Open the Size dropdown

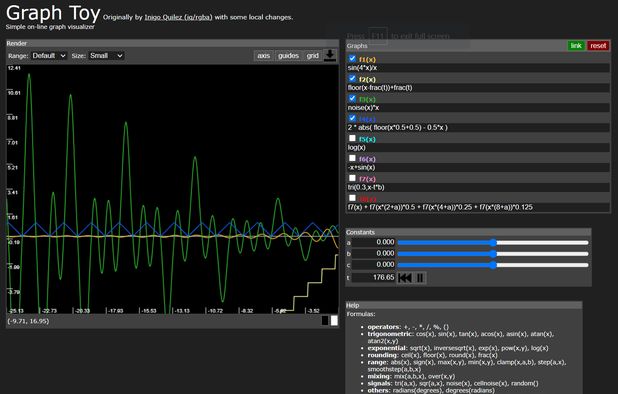(106, 56)
